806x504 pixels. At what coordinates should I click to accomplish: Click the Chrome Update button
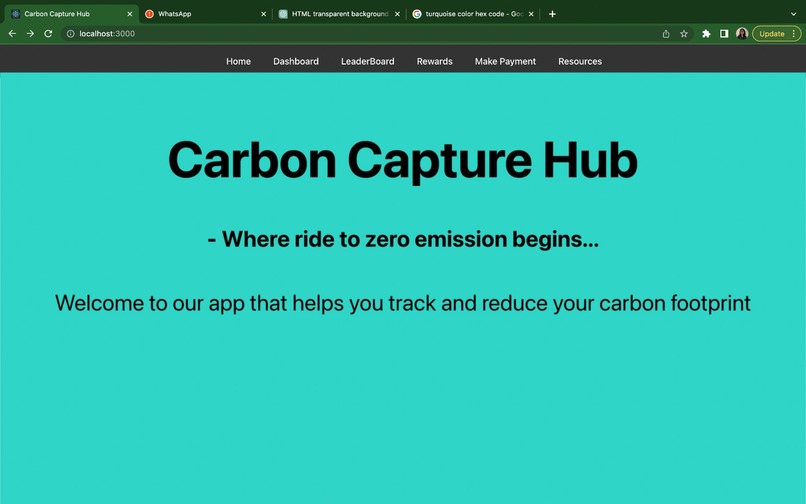point(776,33)
